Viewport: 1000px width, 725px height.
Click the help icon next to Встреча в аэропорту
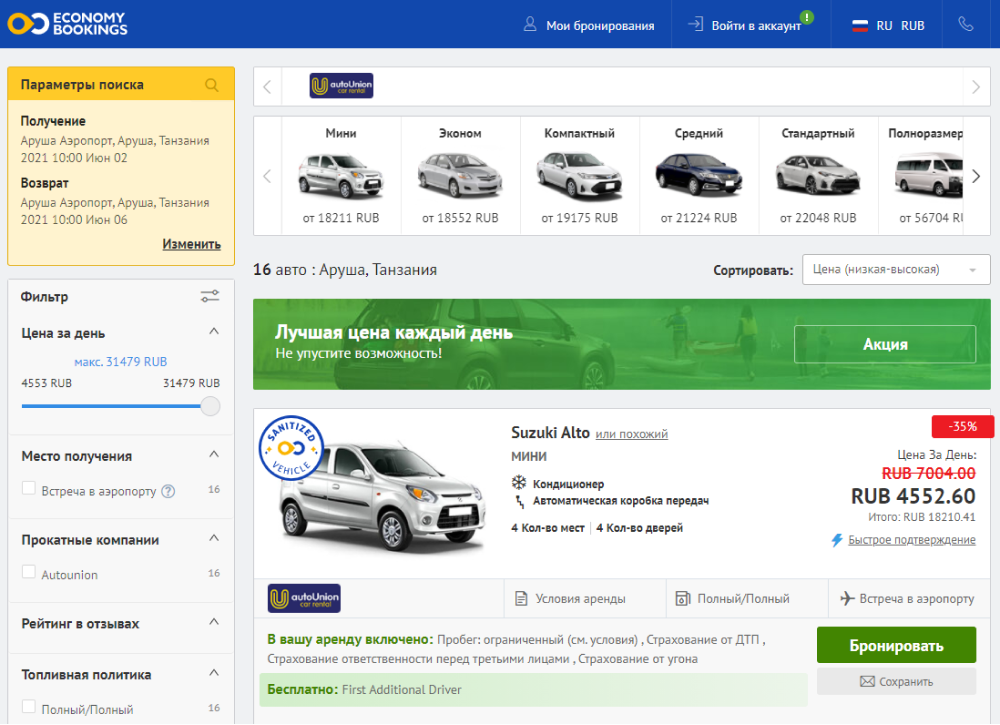tap(168, 491)
